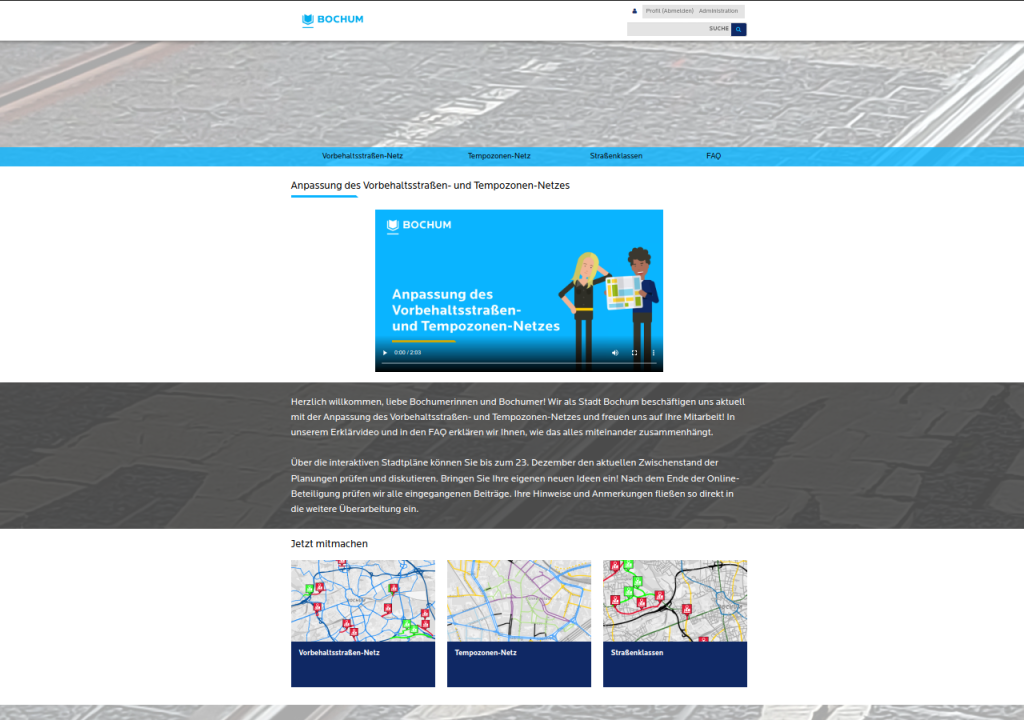
Task: Click the user profile icon in header bar
Action: pos(634,11)
